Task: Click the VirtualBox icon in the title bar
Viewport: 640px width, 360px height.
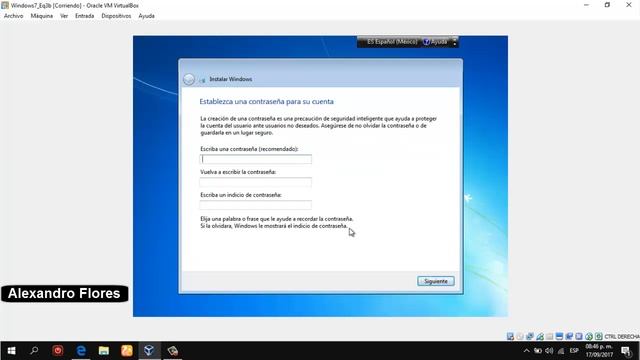Action: 5,5
